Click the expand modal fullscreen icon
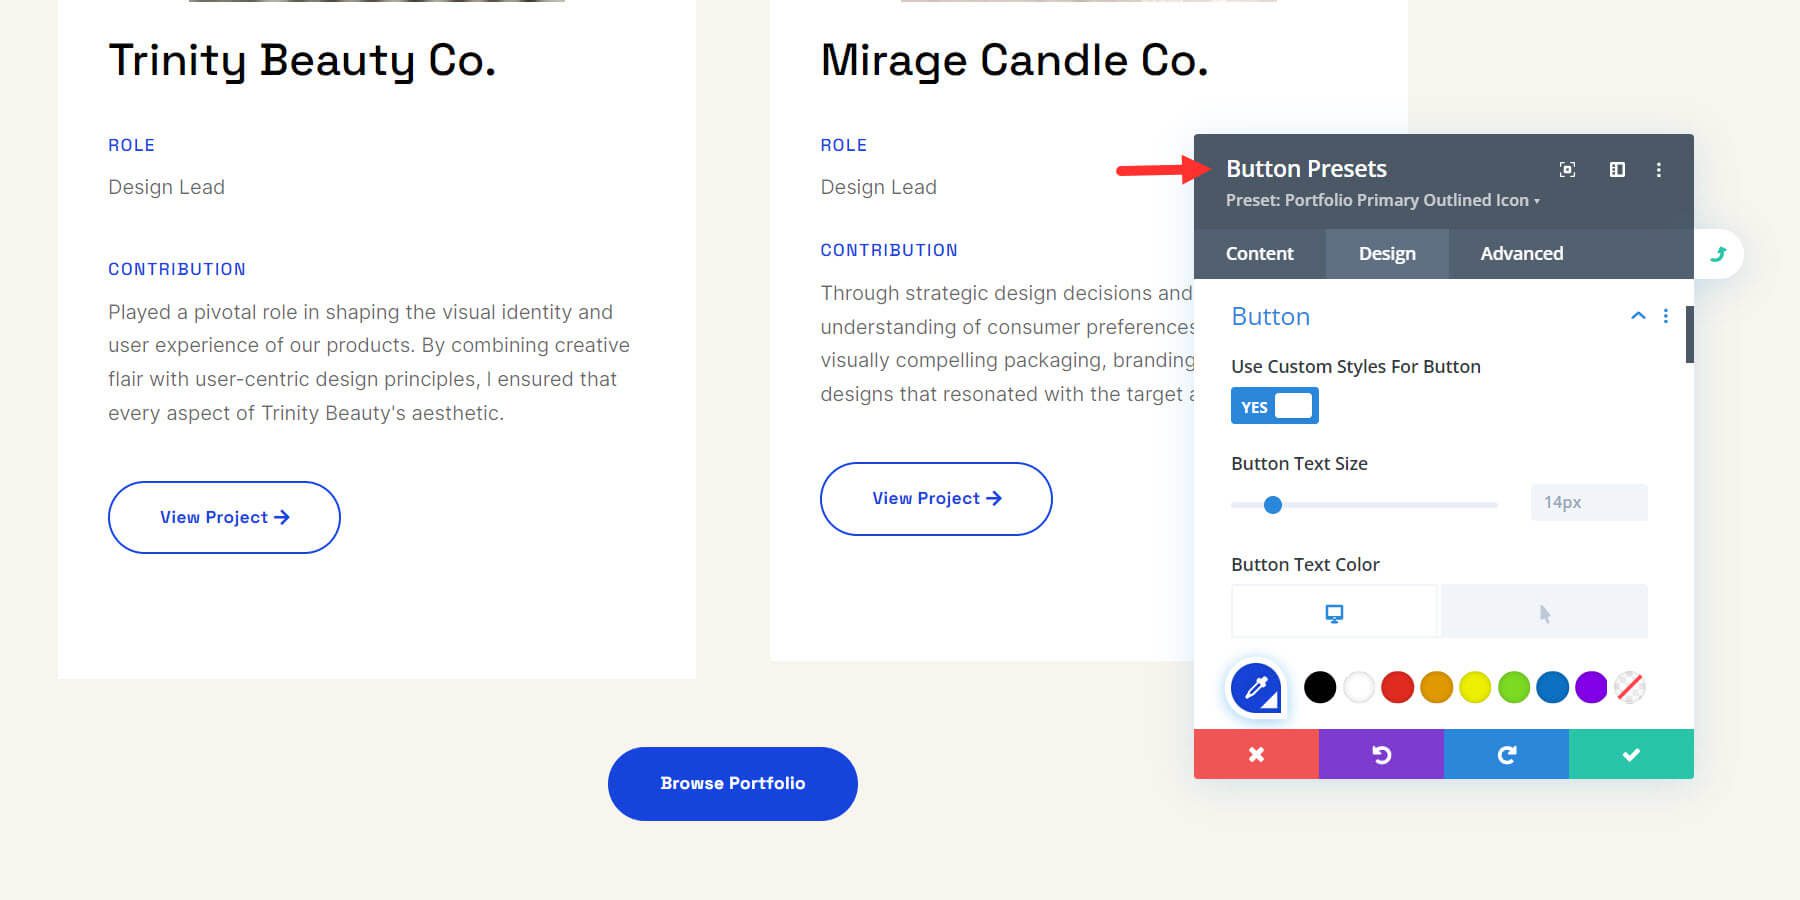This screenshot has height=900, width=1800. coord(1567,170)
